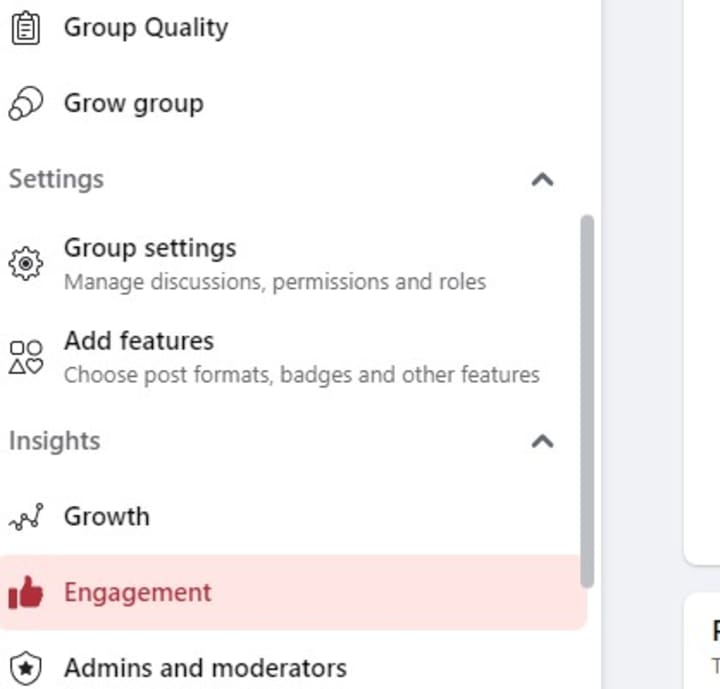The width and height of the screenshot is (720, 689).
Task: Open Admins and moderators insights label
Action: [205, 668]
